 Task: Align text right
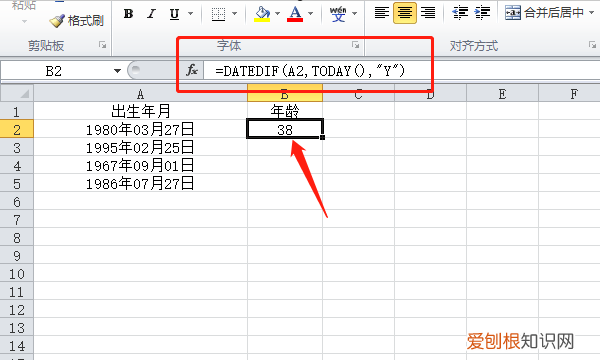[x=428, y=13]
